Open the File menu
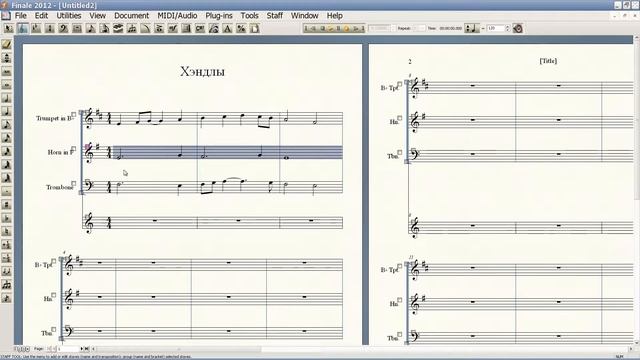 tap(20, 16)
